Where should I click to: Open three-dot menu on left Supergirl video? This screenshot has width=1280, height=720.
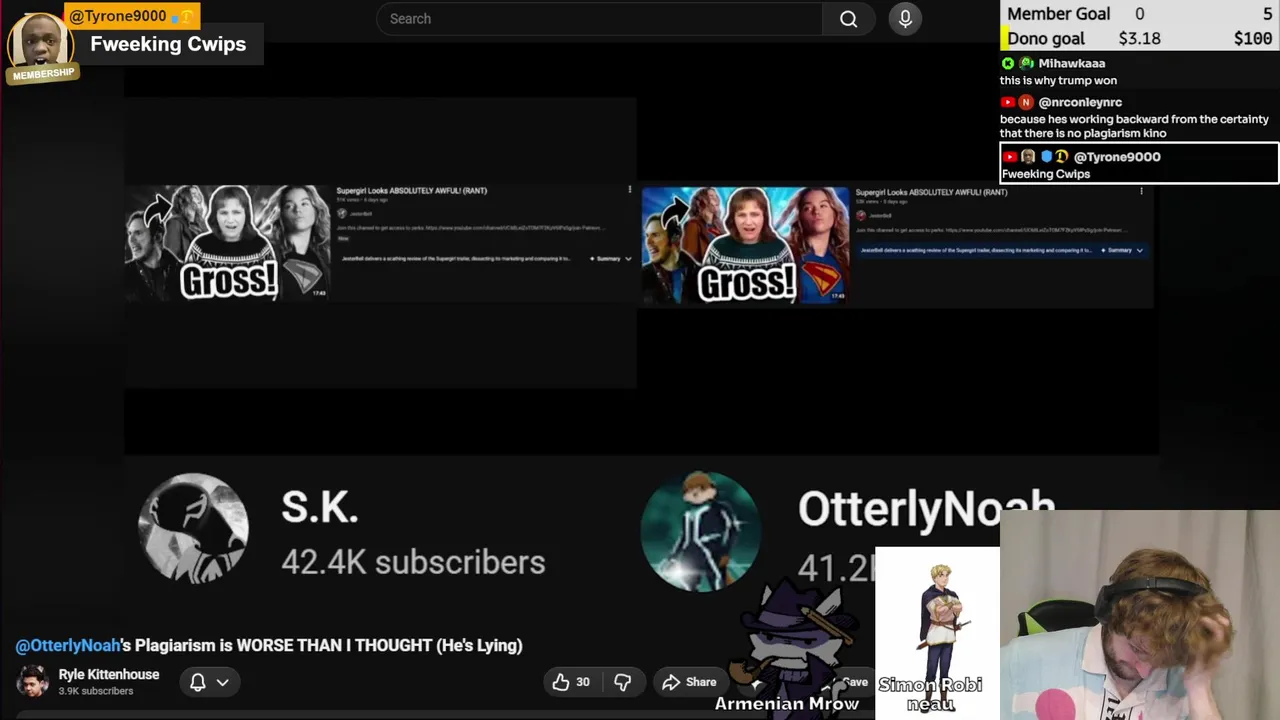629,190
